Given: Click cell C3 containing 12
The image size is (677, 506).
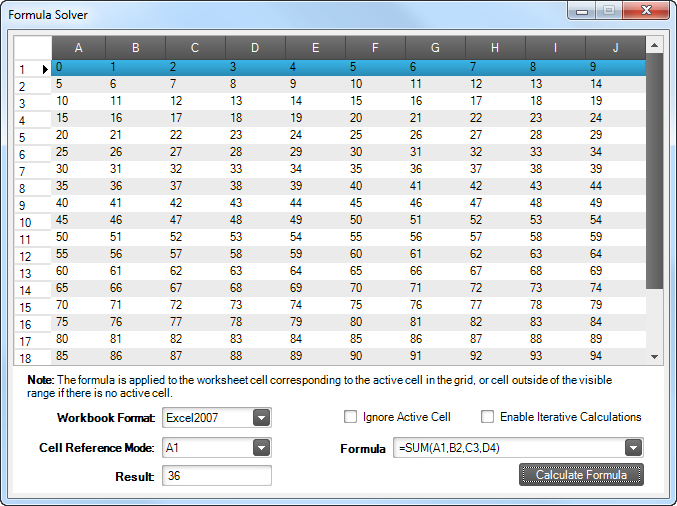Looking at the screenshot, I should (195, 101).
